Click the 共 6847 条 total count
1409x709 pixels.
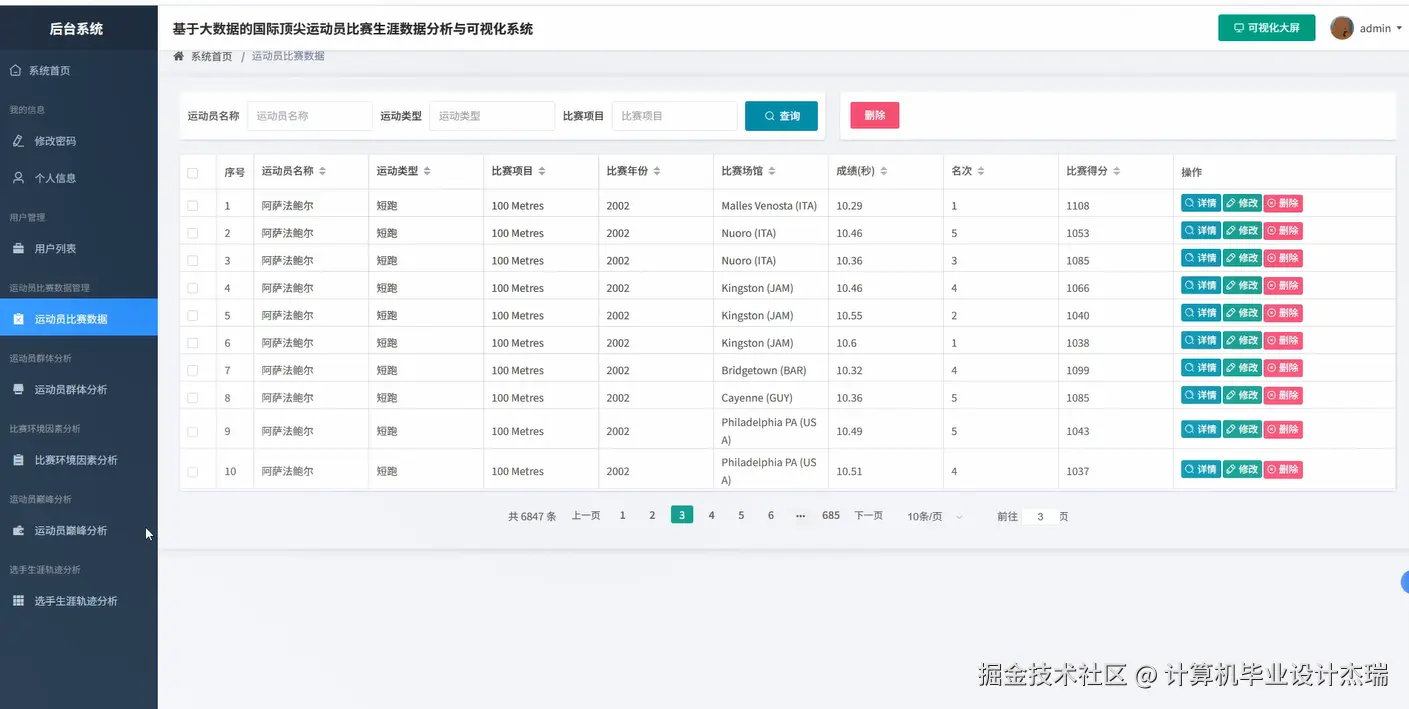pyautogui.click(x=532, y=517)
